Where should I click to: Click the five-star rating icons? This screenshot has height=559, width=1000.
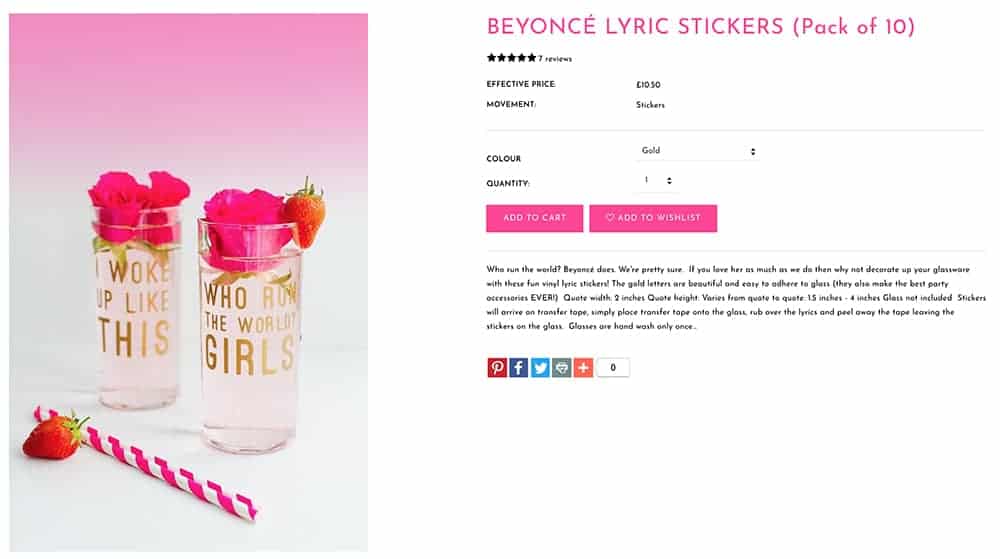pyautogui.click(x=511, y=58)
